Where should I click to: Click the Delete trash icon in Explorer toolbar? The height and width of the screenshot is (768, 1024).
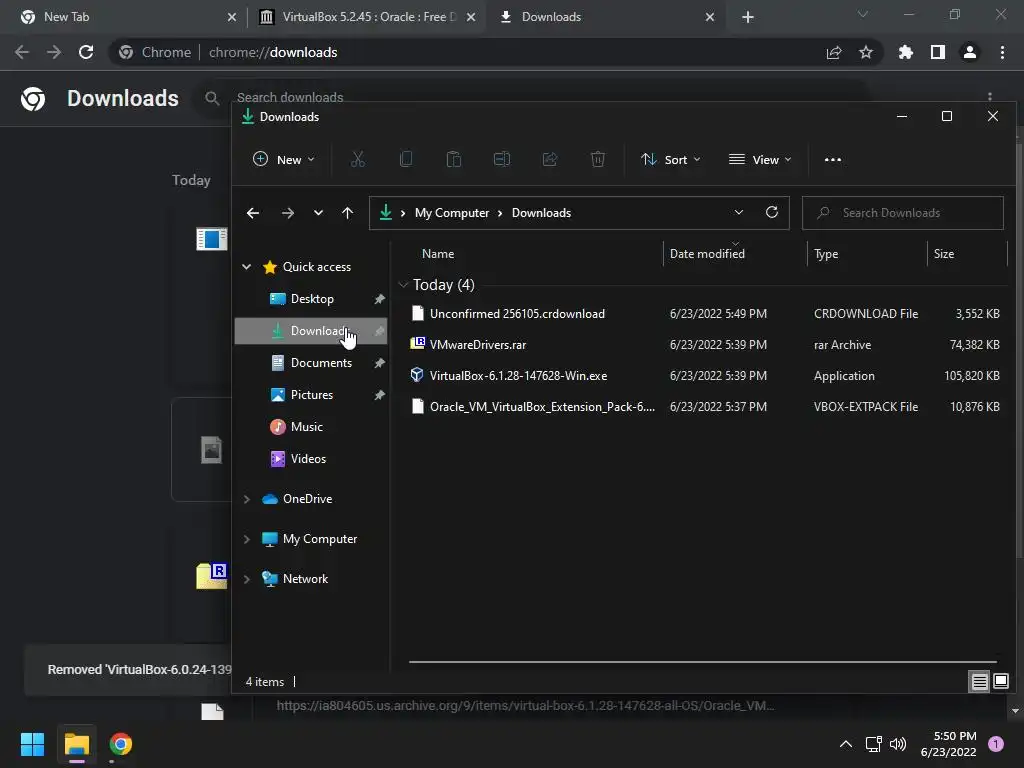(598, 159)
